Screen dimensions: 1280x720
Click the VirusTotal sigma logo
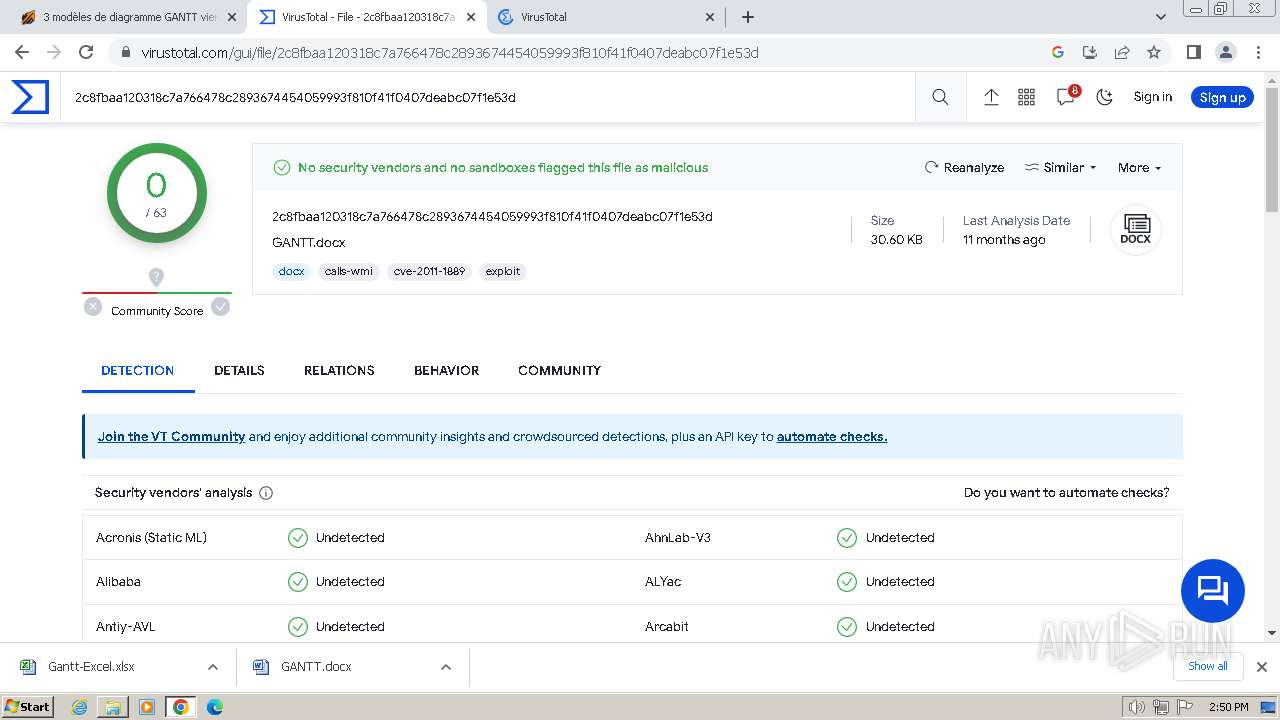[30, 97]
